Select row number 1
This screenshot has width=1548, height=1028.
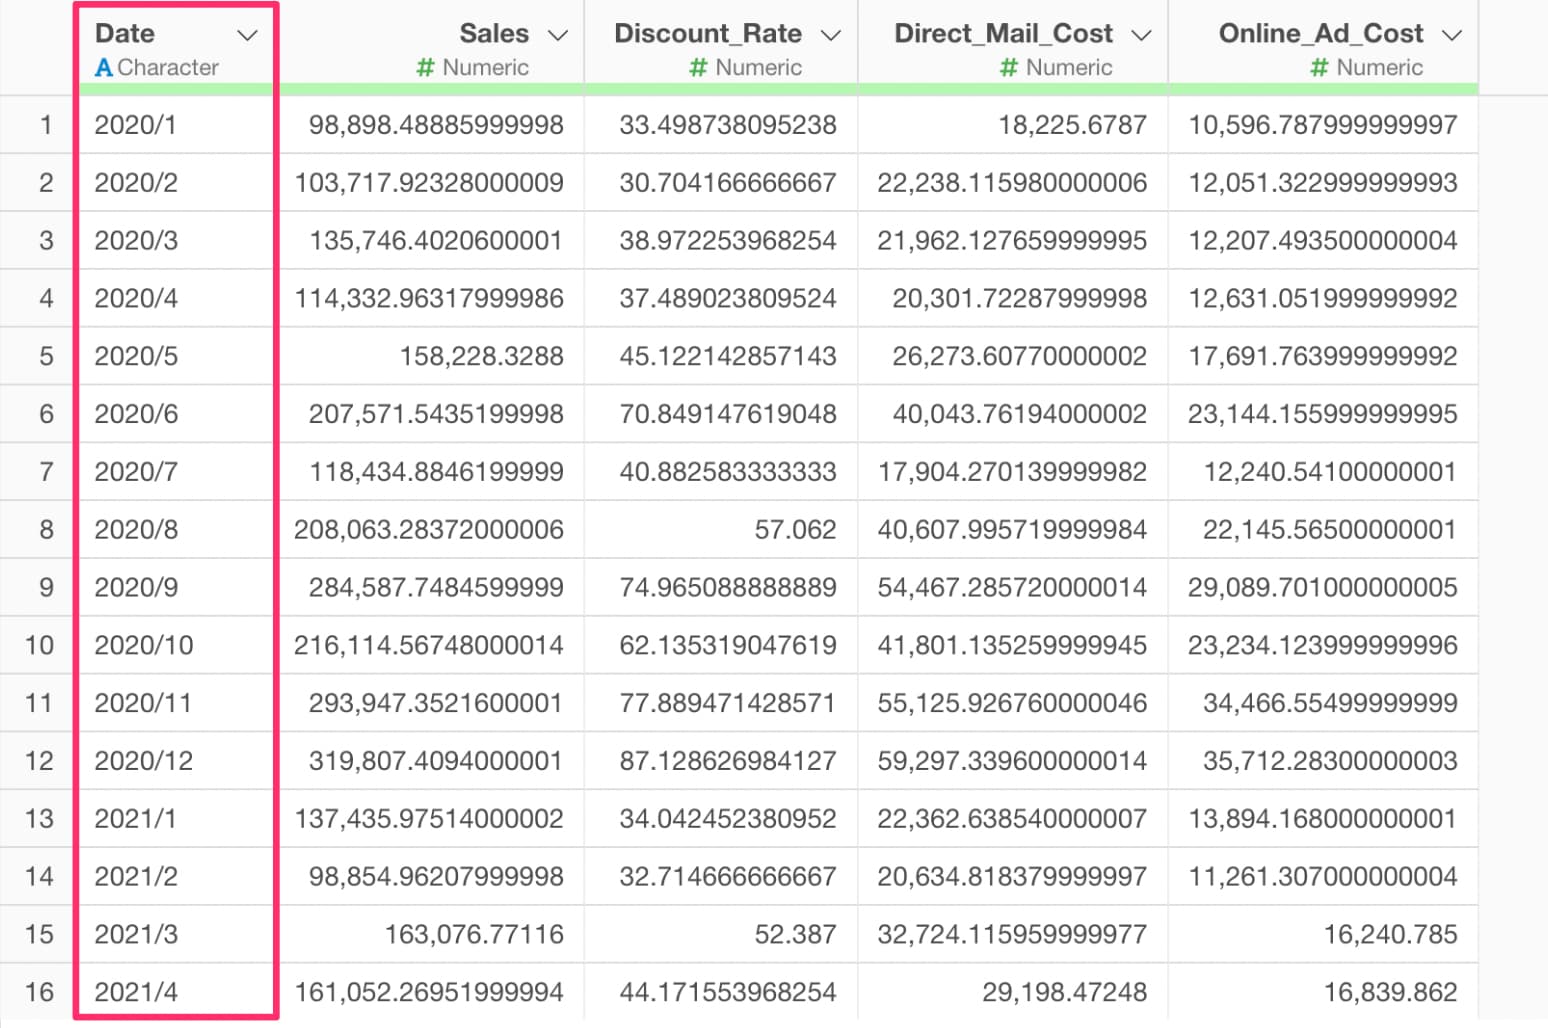45,125
